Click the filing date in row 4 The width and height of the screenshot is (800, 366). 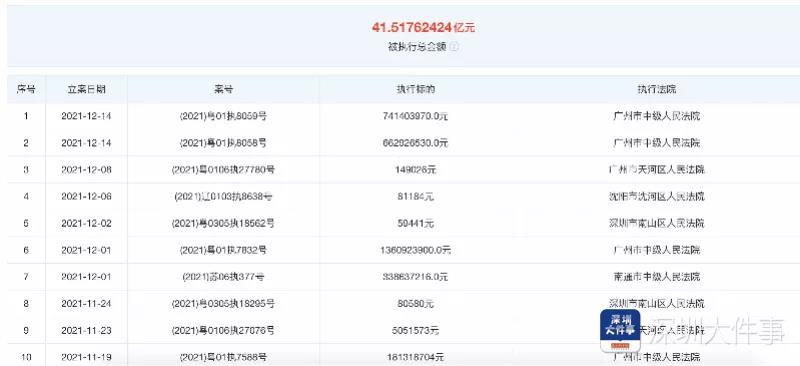coord(86,197)
